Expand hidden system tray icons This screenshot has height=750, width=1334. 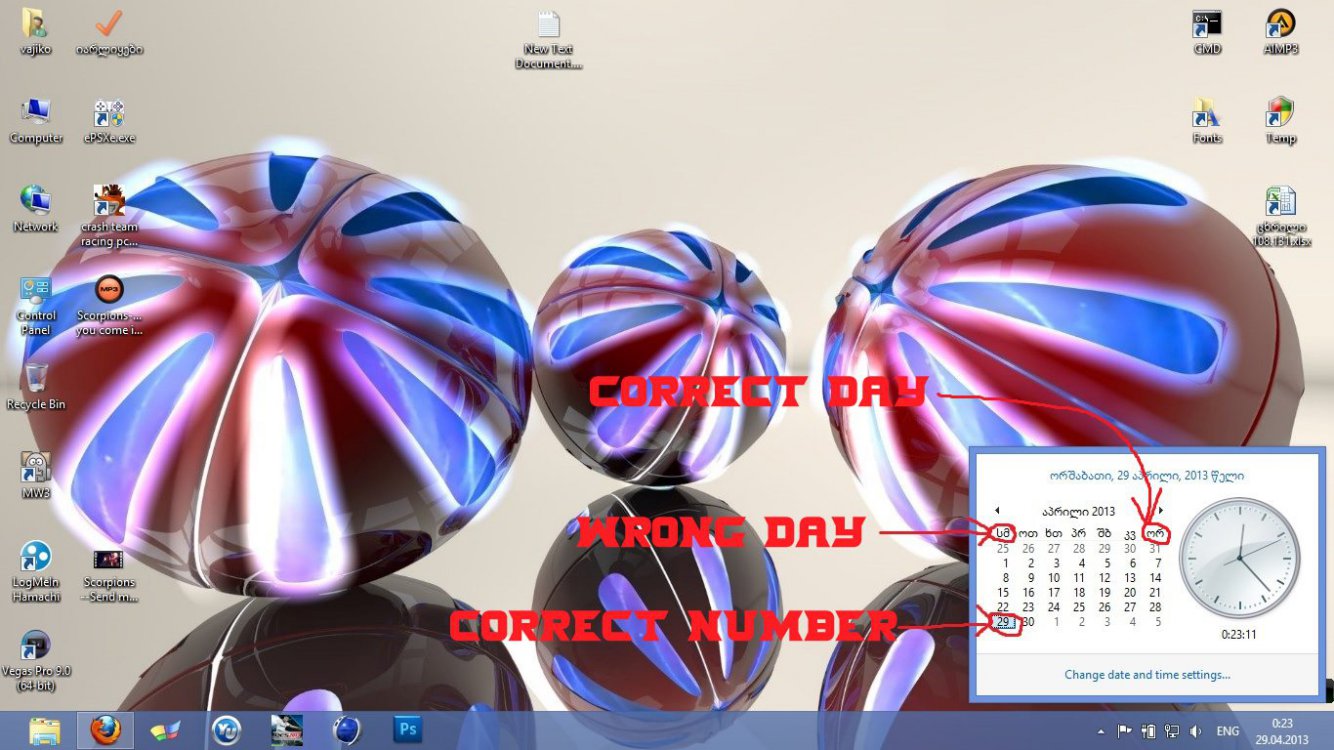click(1102, 732)
